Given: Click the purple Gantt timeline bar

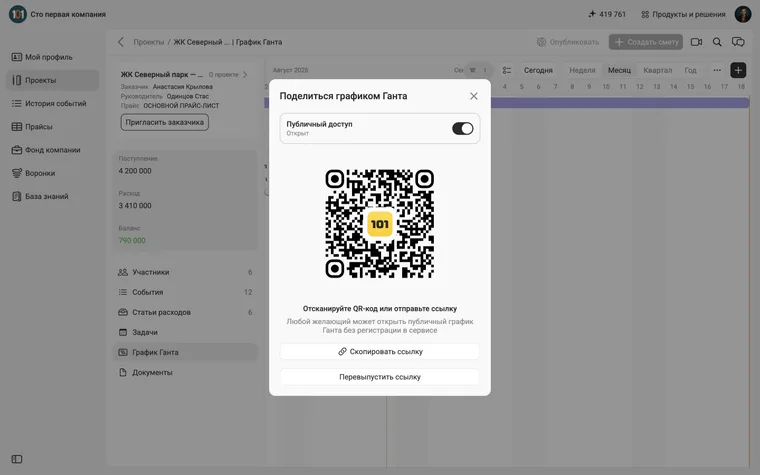Looking at the screenshot, I should coord(620,102).
